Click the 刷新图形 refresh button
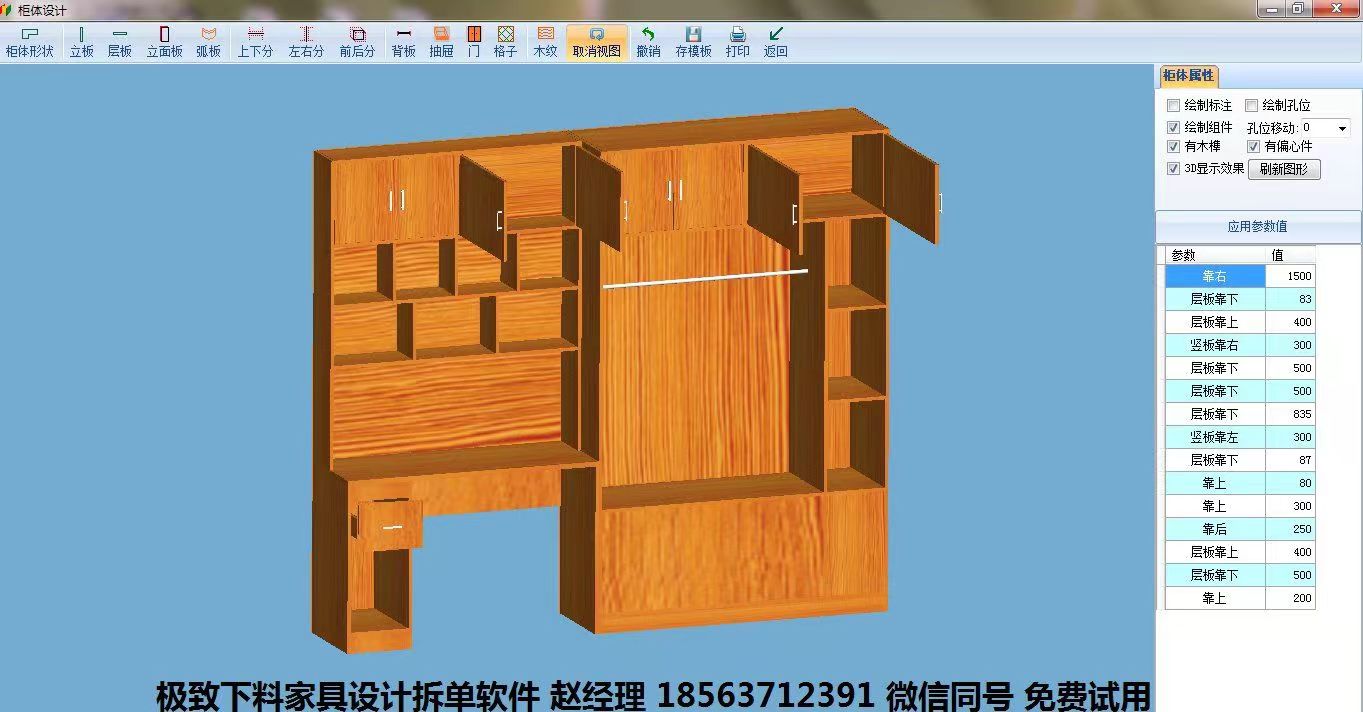The width and height of the screenshot is (1363, 712). click(1284, 169)
